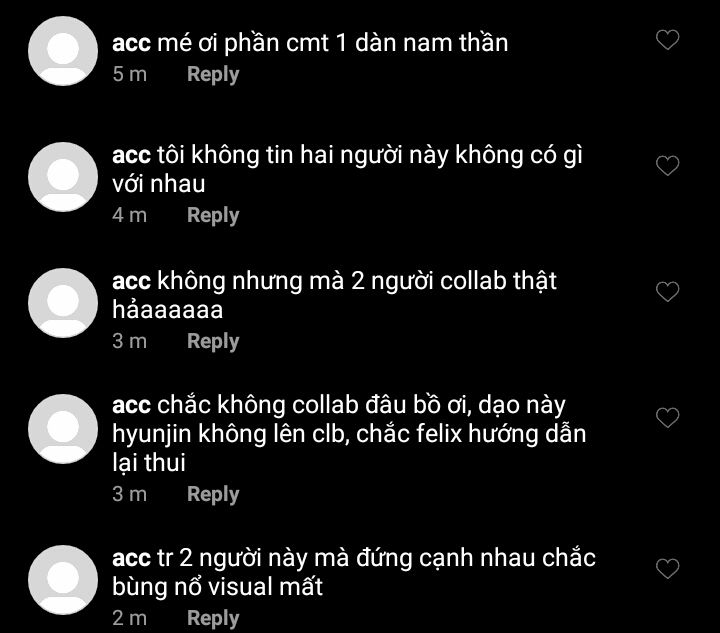
Task: Open 'acc' username on first comment
Action: click(x=131, y=44)
